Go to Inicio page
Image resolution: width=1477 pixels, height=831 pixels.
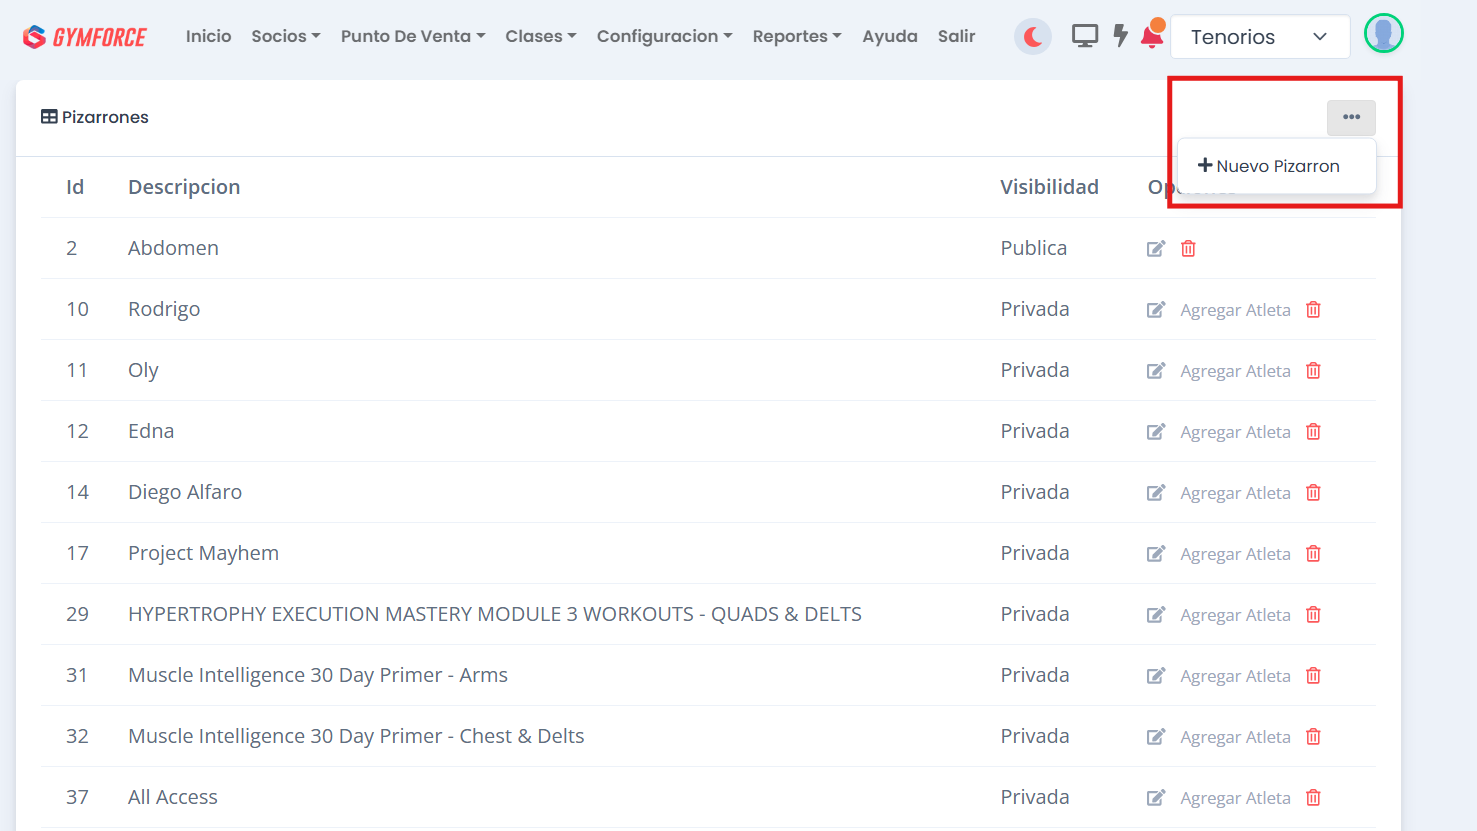(208, 36)
